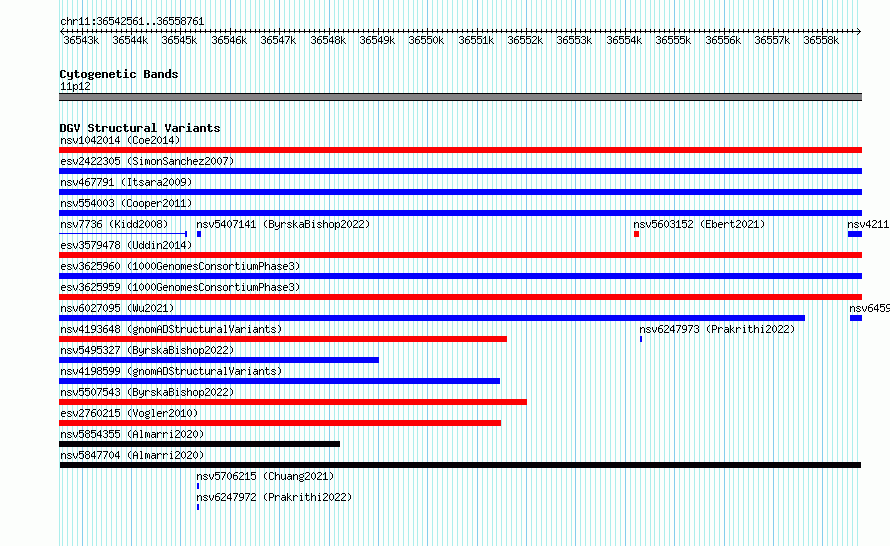Click the chr11:36542561..36558761 coordinate label
The width and height of the screenshot is (890, 546).
132,22
